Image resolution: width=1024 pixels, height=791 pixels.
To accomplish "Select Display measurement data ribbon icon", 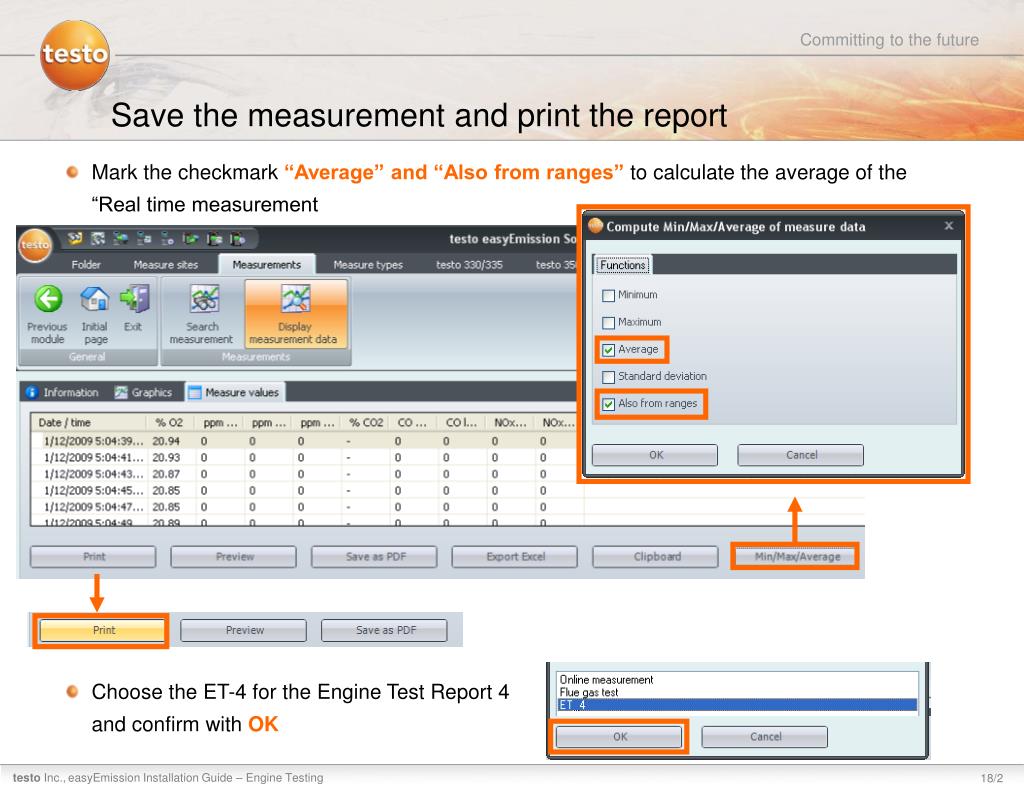I will (295, 299).
